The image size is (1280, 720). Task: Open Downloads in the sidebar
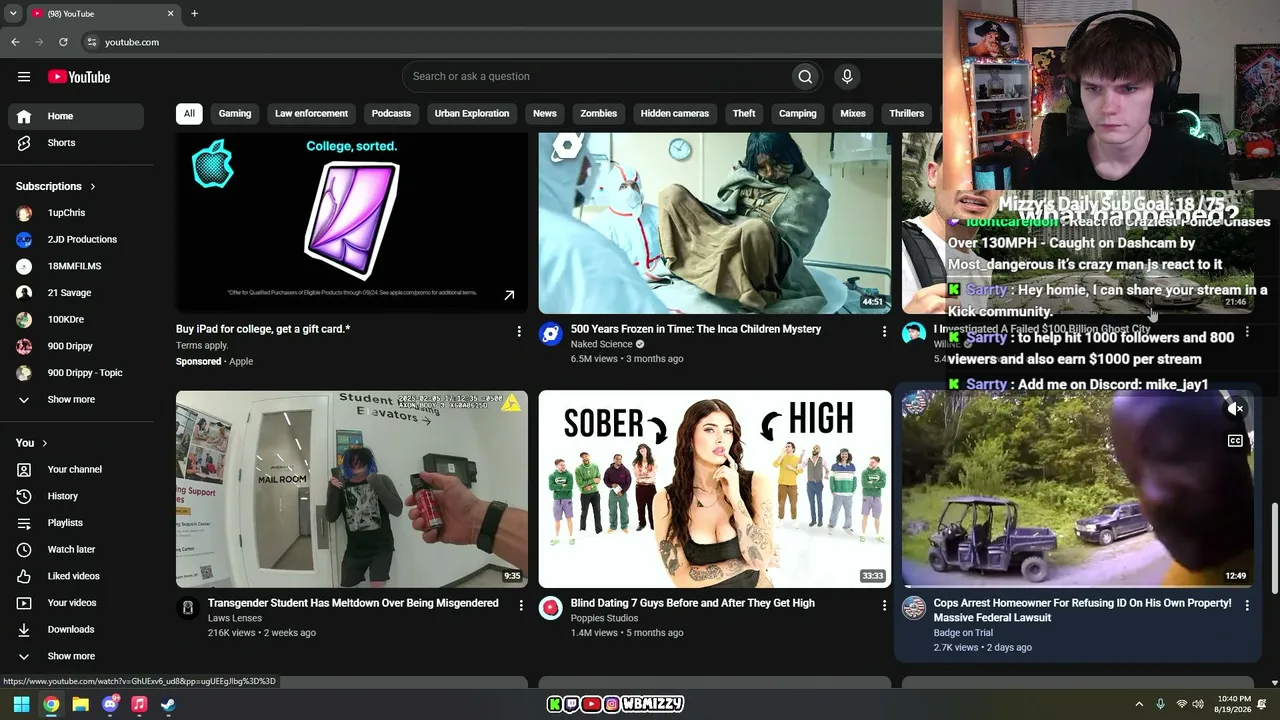(x=76, y=630)
